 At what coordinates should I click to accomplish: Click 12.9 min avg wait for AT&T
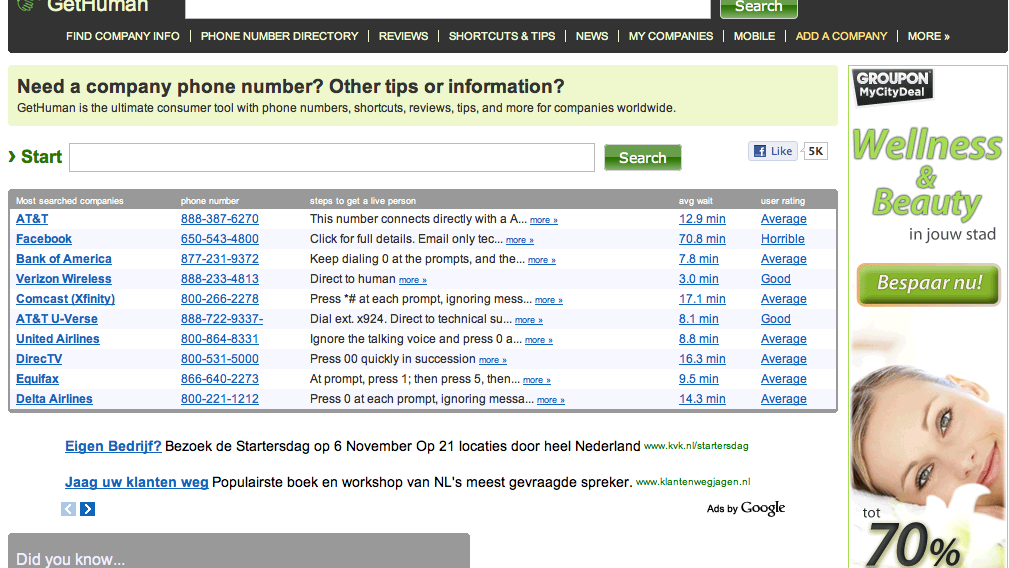click(x=702, y=219)
